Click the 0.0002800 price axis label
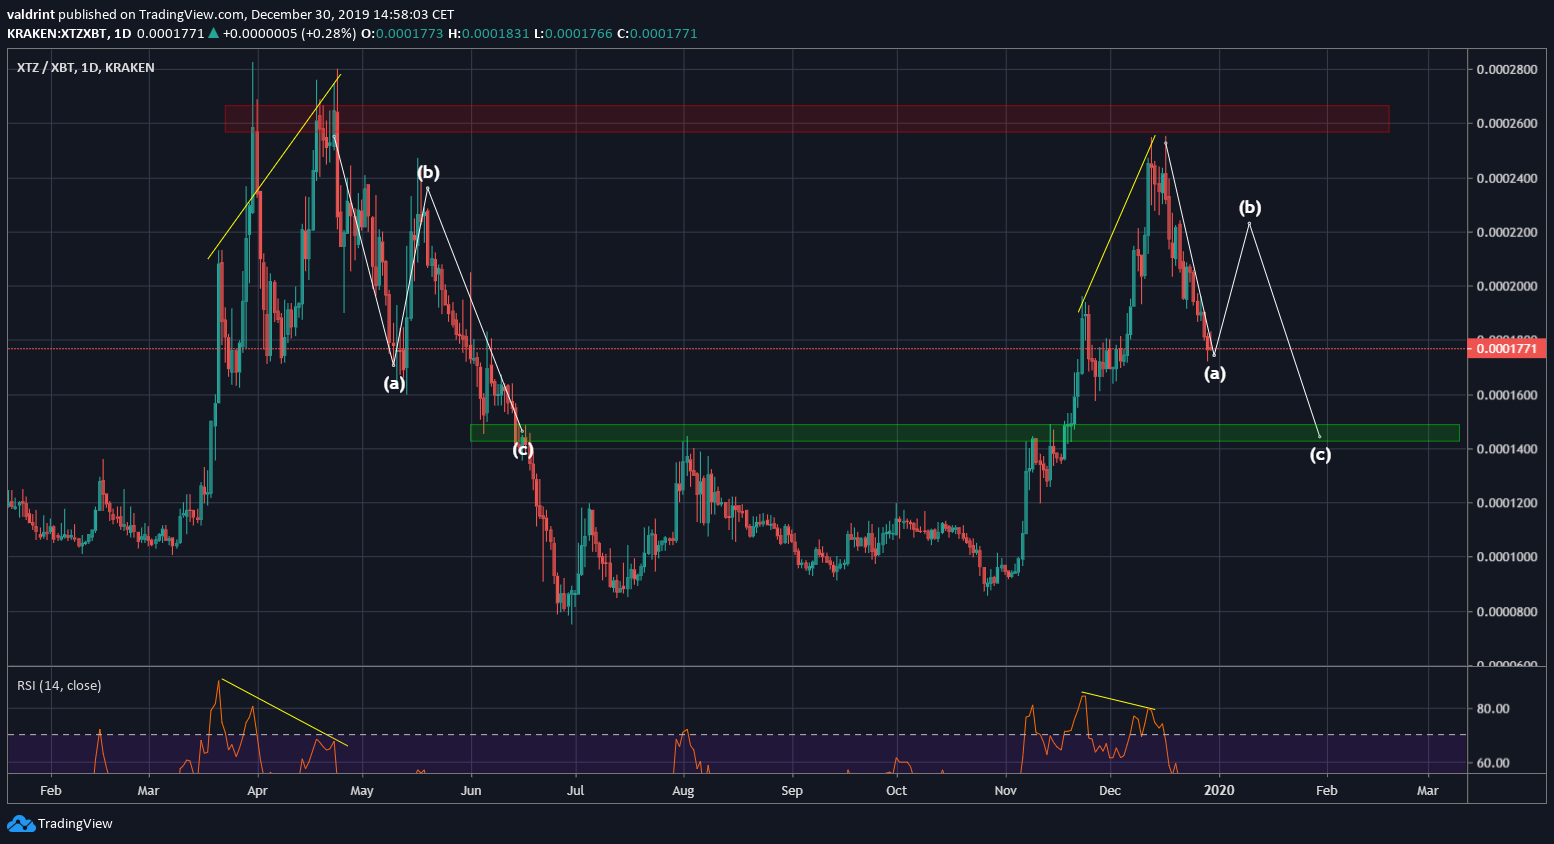The image size is (1554, 844). pyautogui.click(x=1507, y=70)
